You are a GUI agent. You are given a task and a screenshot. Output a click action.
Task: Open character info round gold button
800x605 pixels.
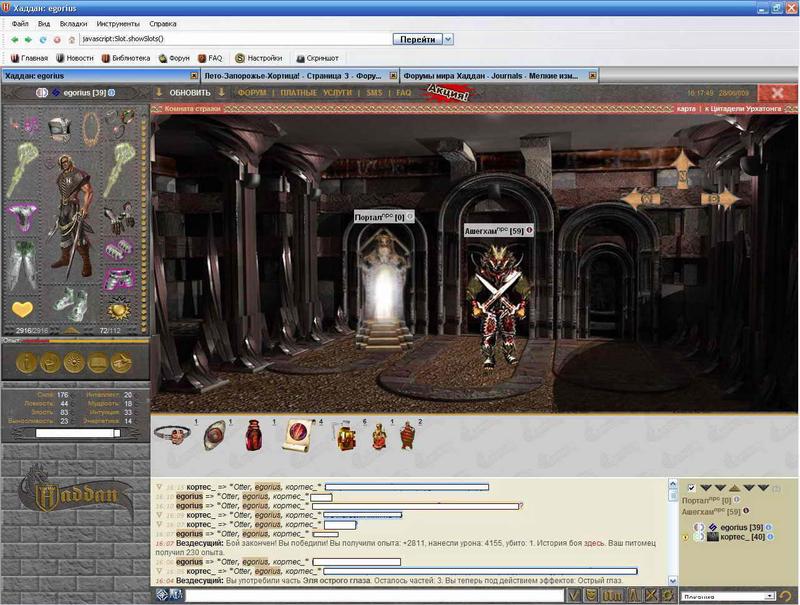(x=26, y=362)
